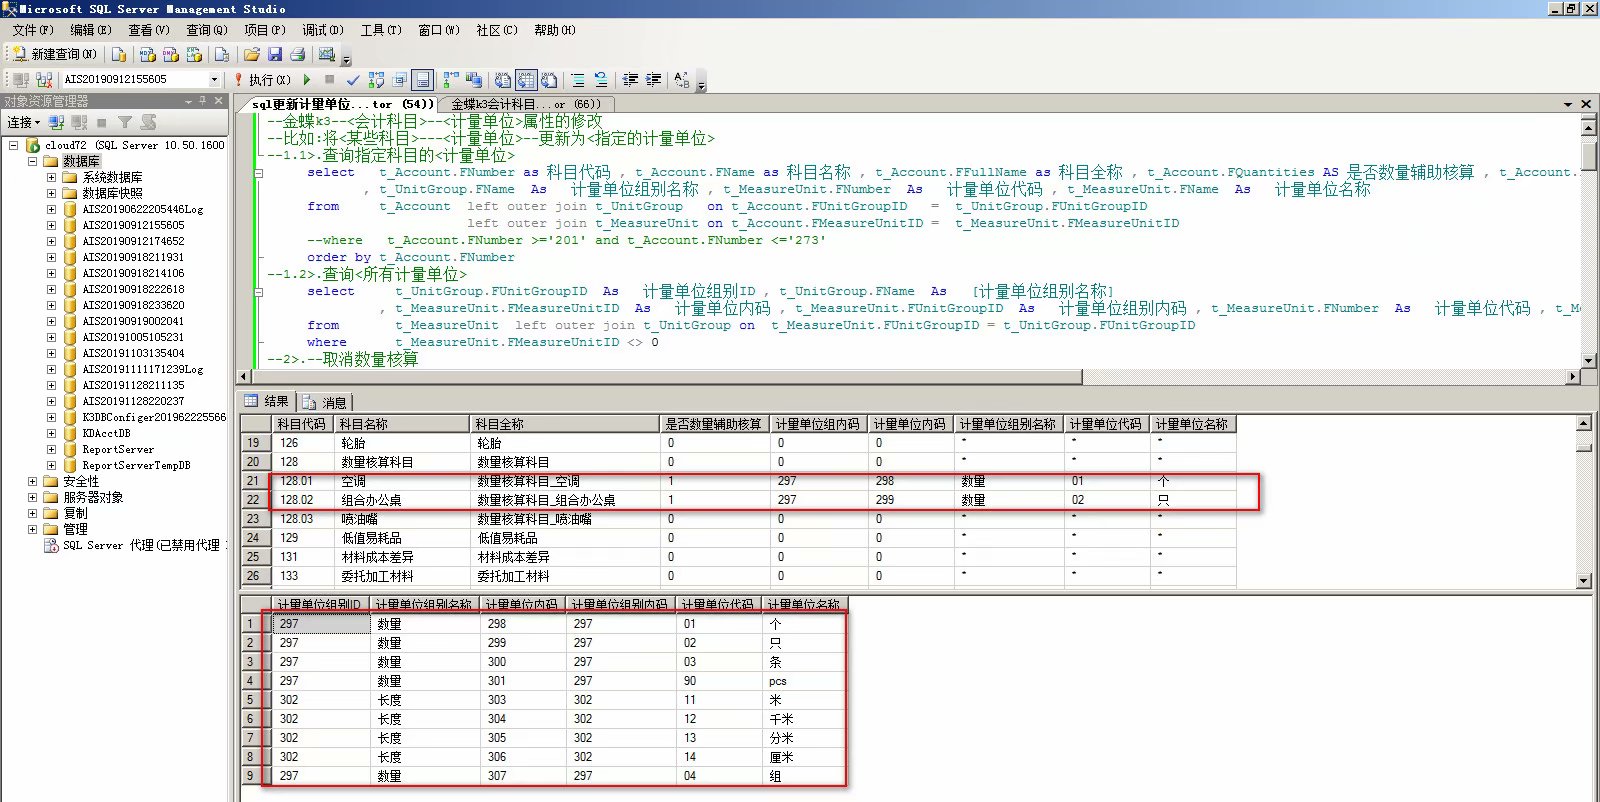Screen dimensions: 1600x802
Task: Click the Print icon in toolbar
Action: pyautogui.click(x=297, y=54)
